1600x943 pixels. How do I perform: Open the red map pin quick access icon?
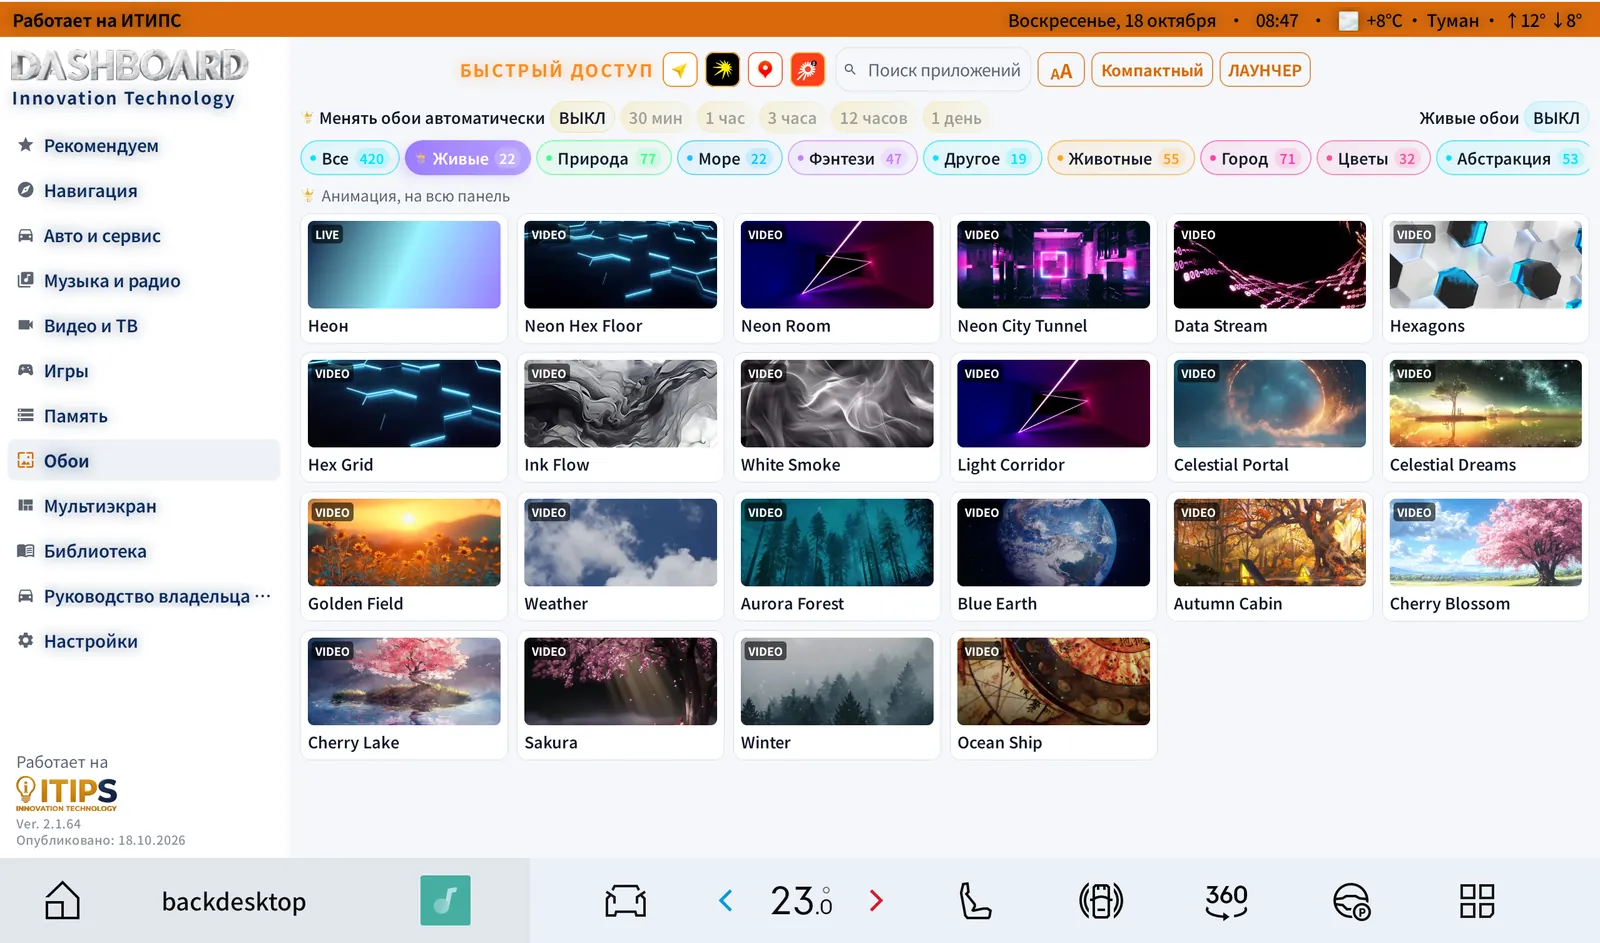tap(765, 70)
